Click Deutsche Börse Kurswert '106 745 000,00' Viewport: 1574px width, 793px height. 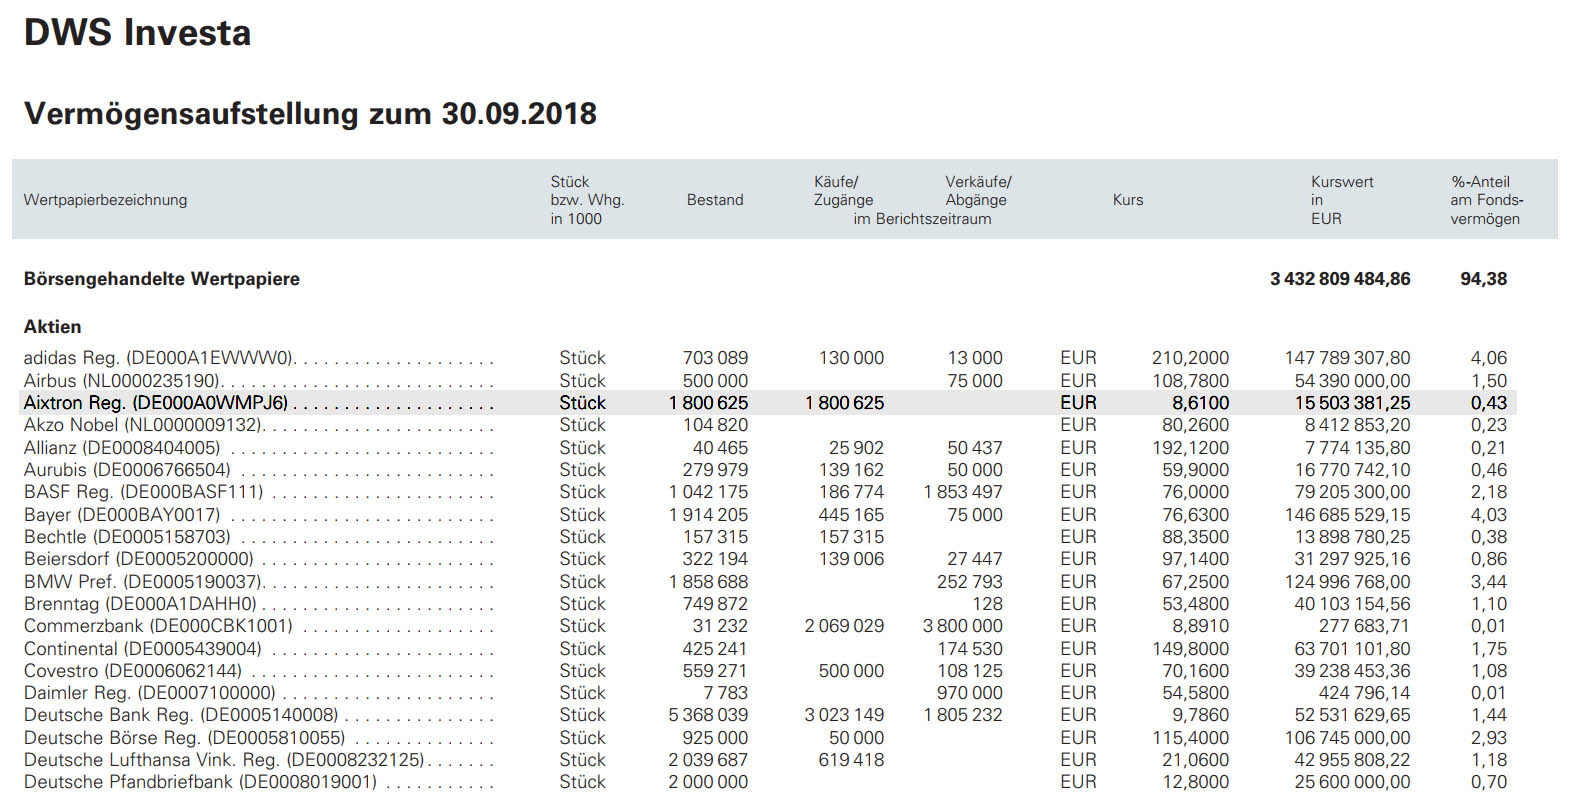1347,738
